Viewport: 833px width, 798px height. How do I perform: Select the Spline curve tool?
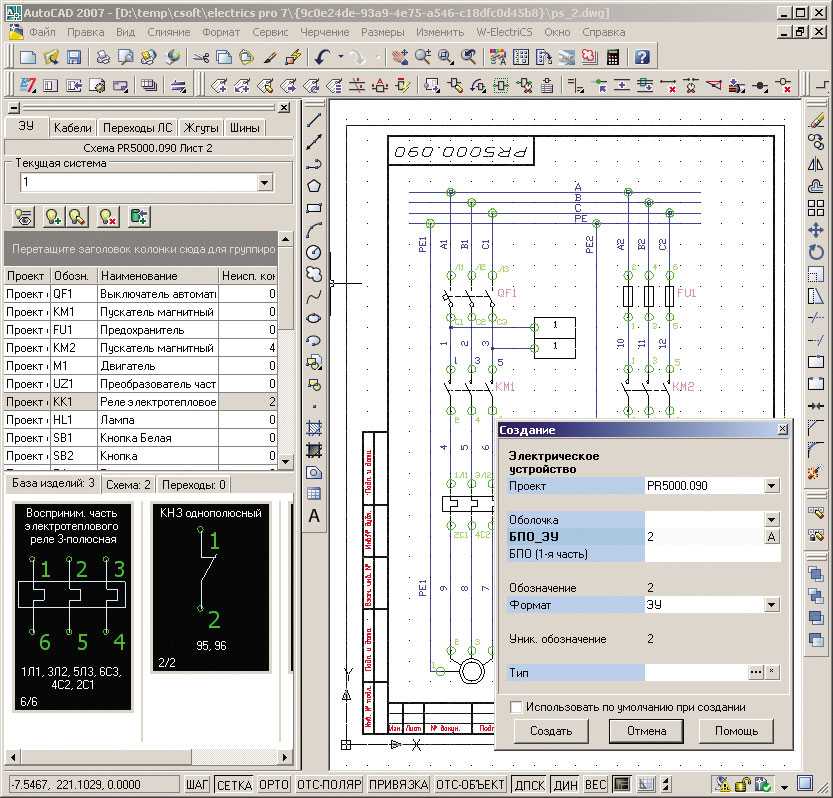(x=314, y=296)
